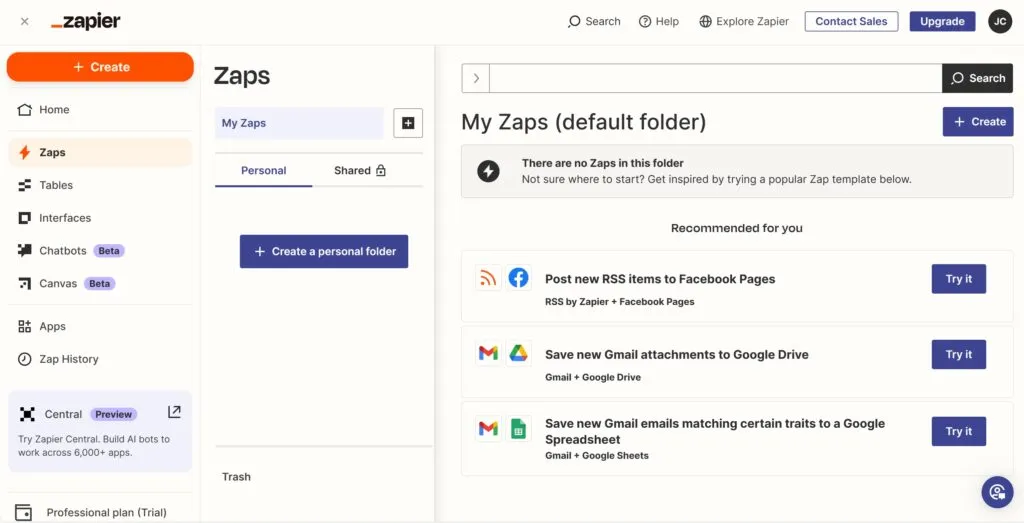Click the Gmail icon beside the Sheets icon

click(x=488, y=428)
